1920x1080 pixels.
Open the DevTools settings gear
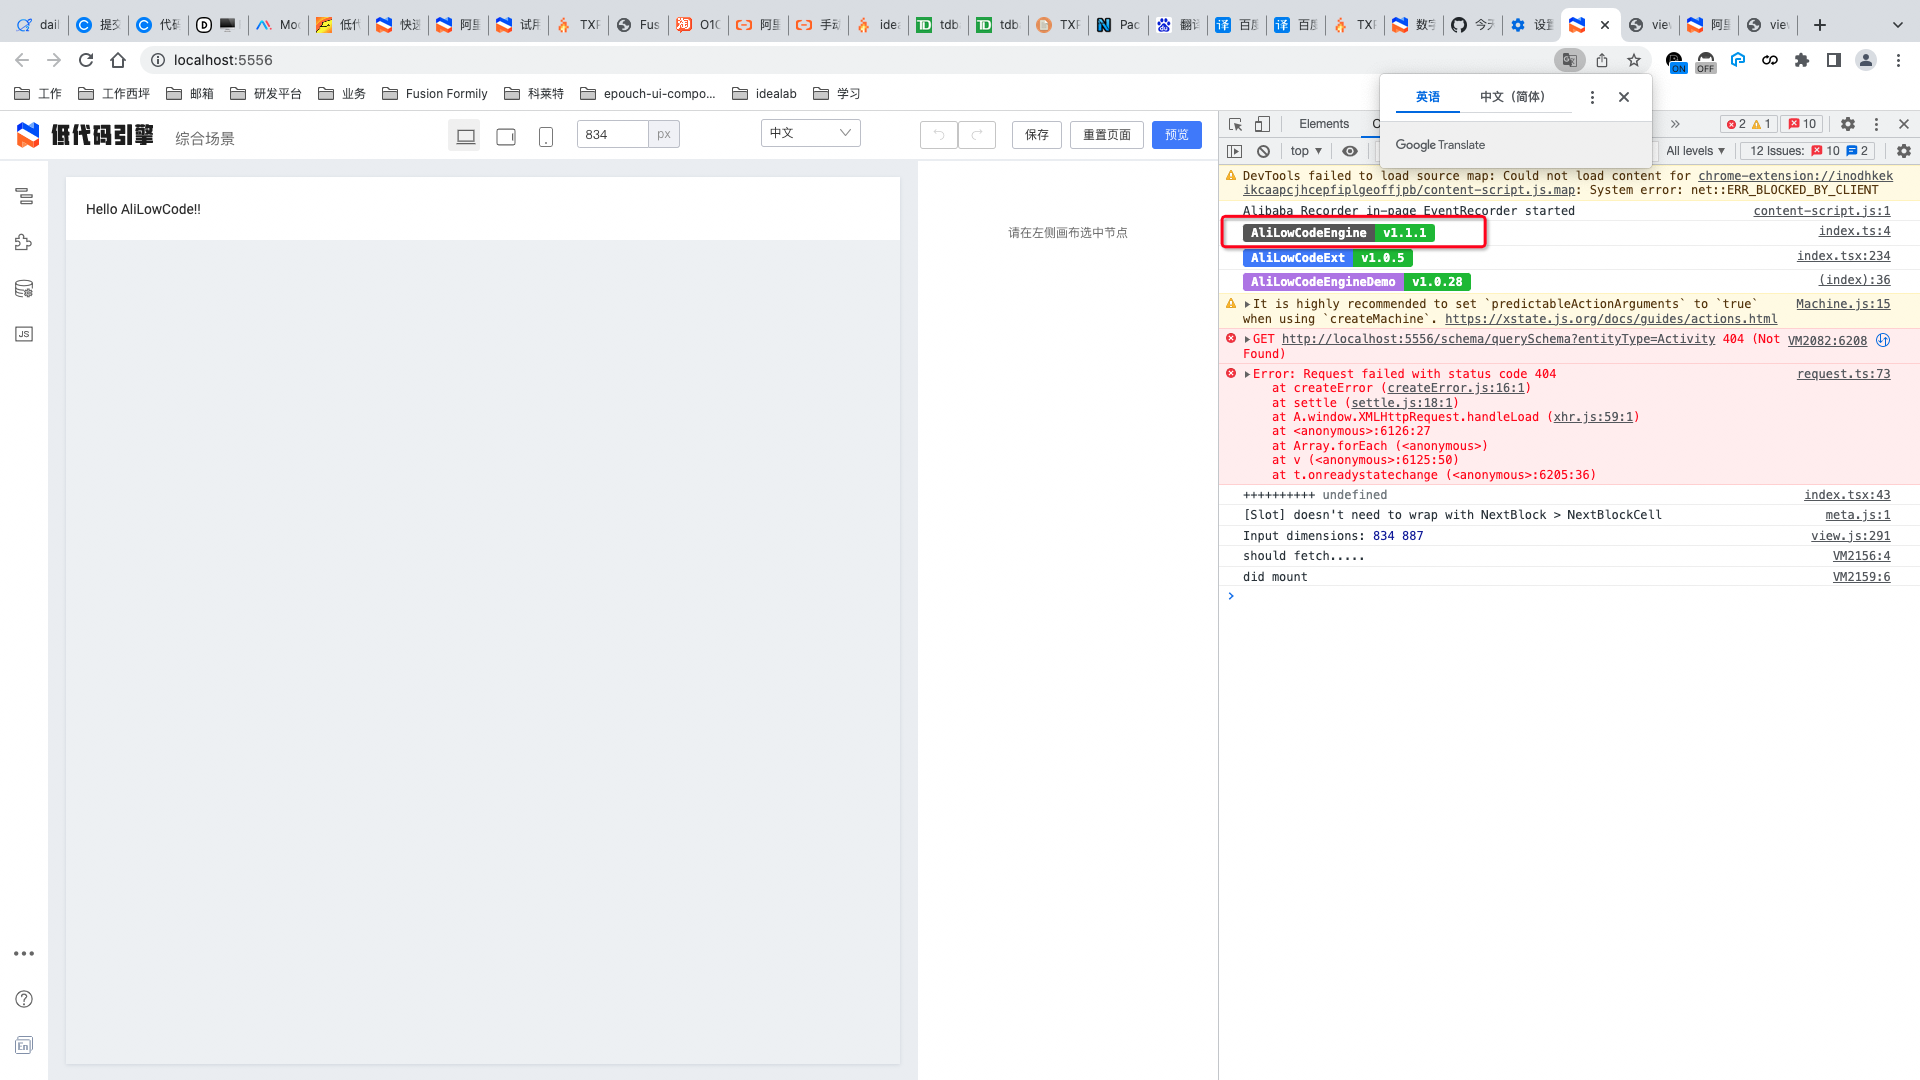click(1848, 124)
